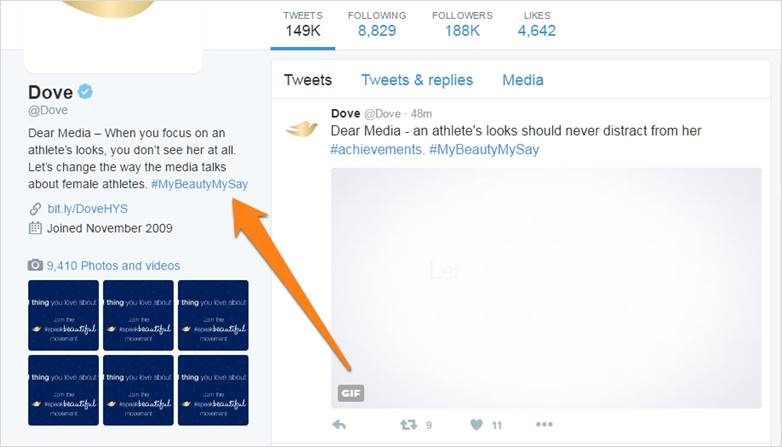Click the camera icon beside Photos and videos
This screenshot has width=782, height=447.
click(35, 265)
